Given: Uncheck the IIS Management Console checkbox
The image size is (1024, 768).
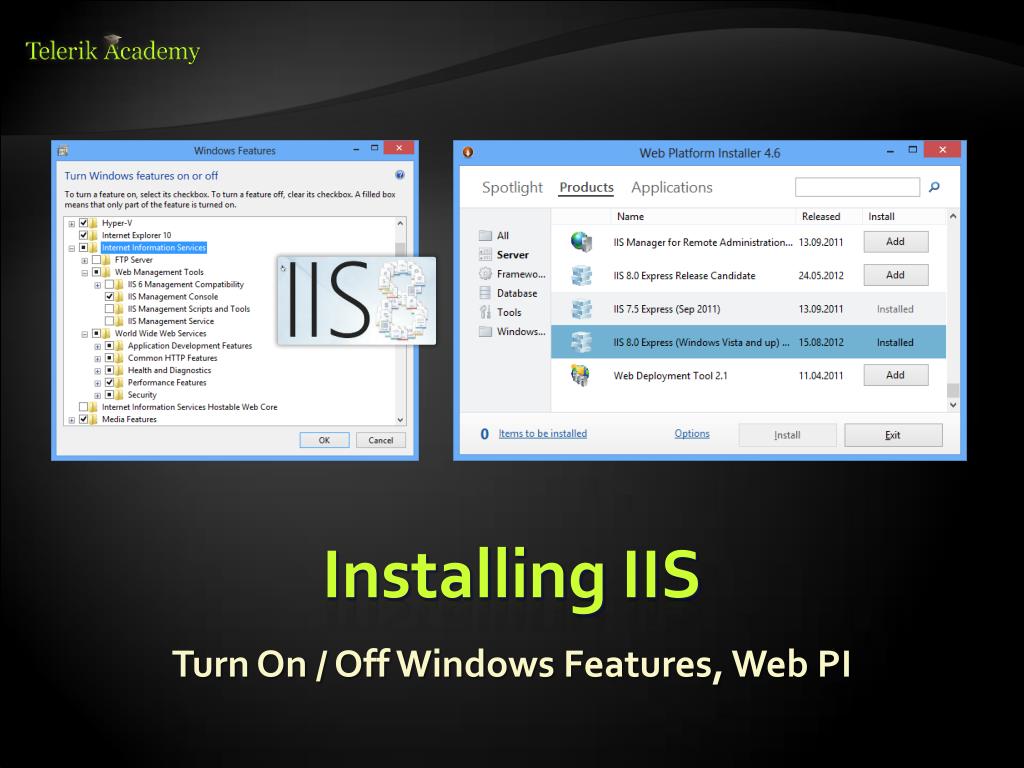Looking at the screenshot, I should (110, 296).
